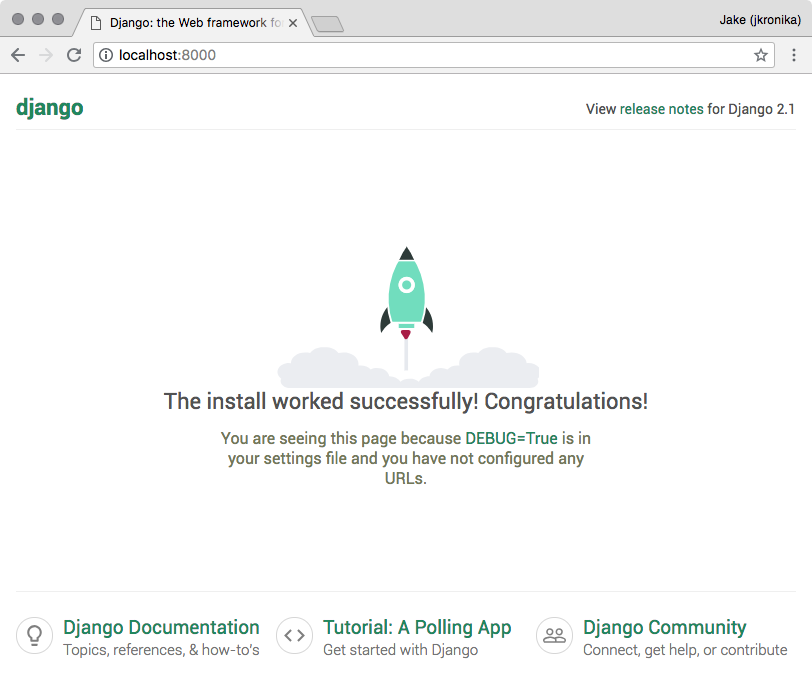Viewport: 812px width, 683px height.
Task: Open the Chrome three-dot menu
Action: [x=793, y=55]
